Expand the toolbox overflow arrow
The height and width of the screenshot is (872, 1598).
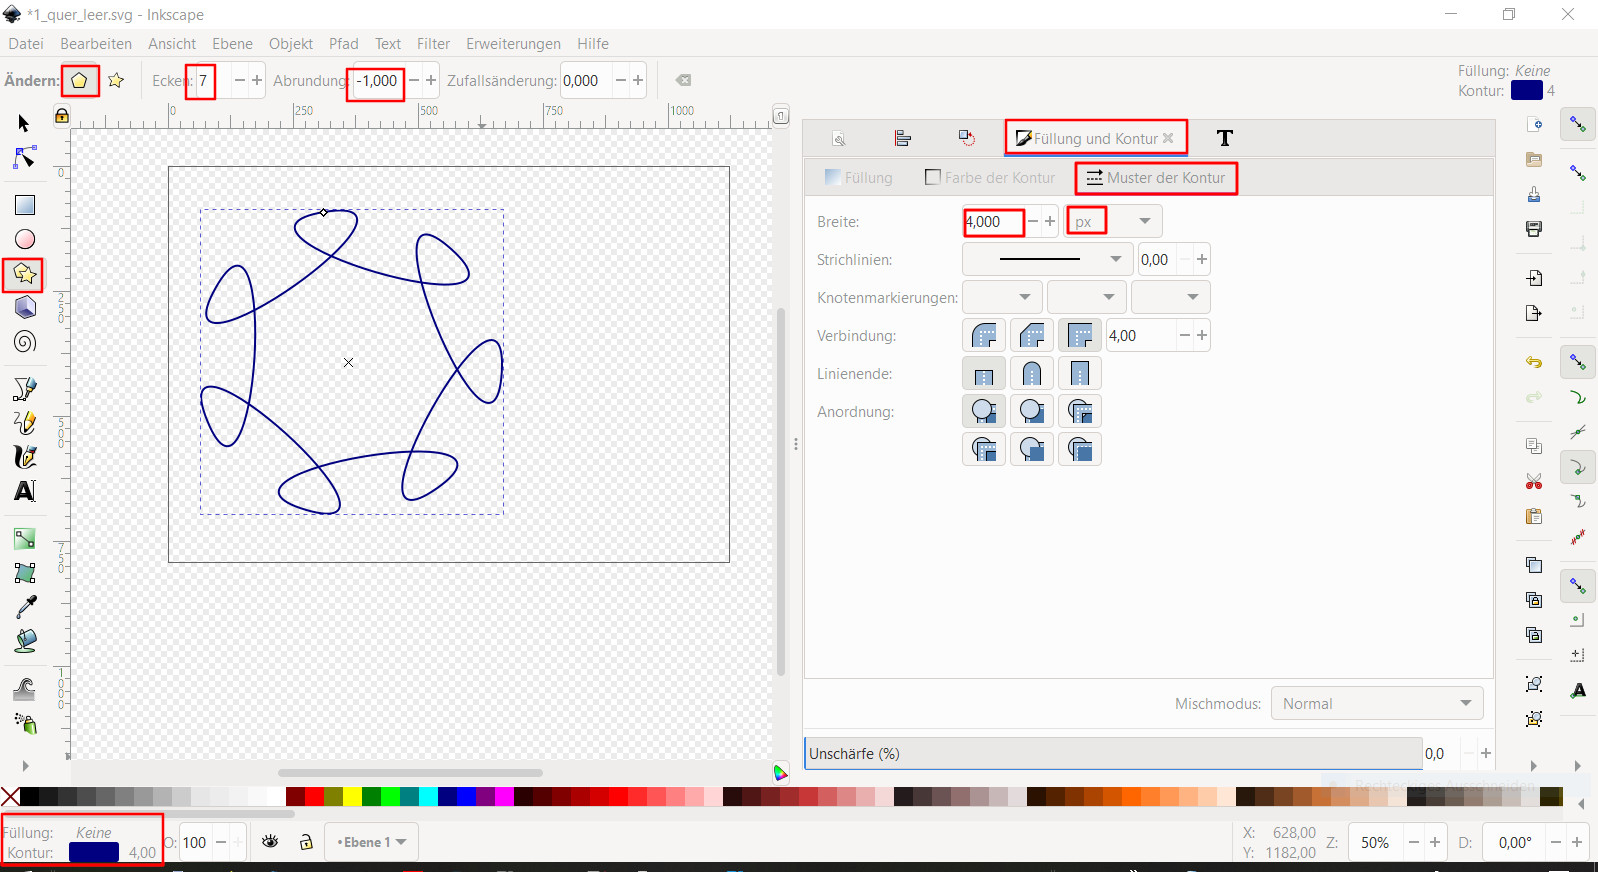(x=25, y=766)
